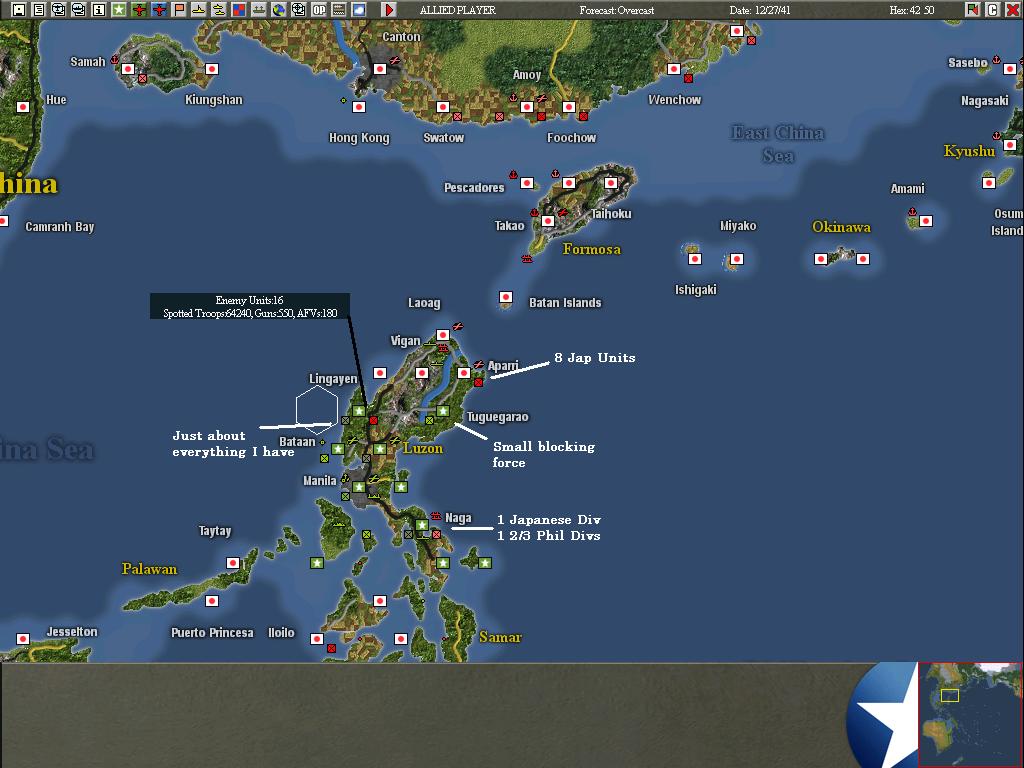This screenshot has width=1024, height=768.
Task: Click the orange flag toolbar icon
Action: [179, 9]
